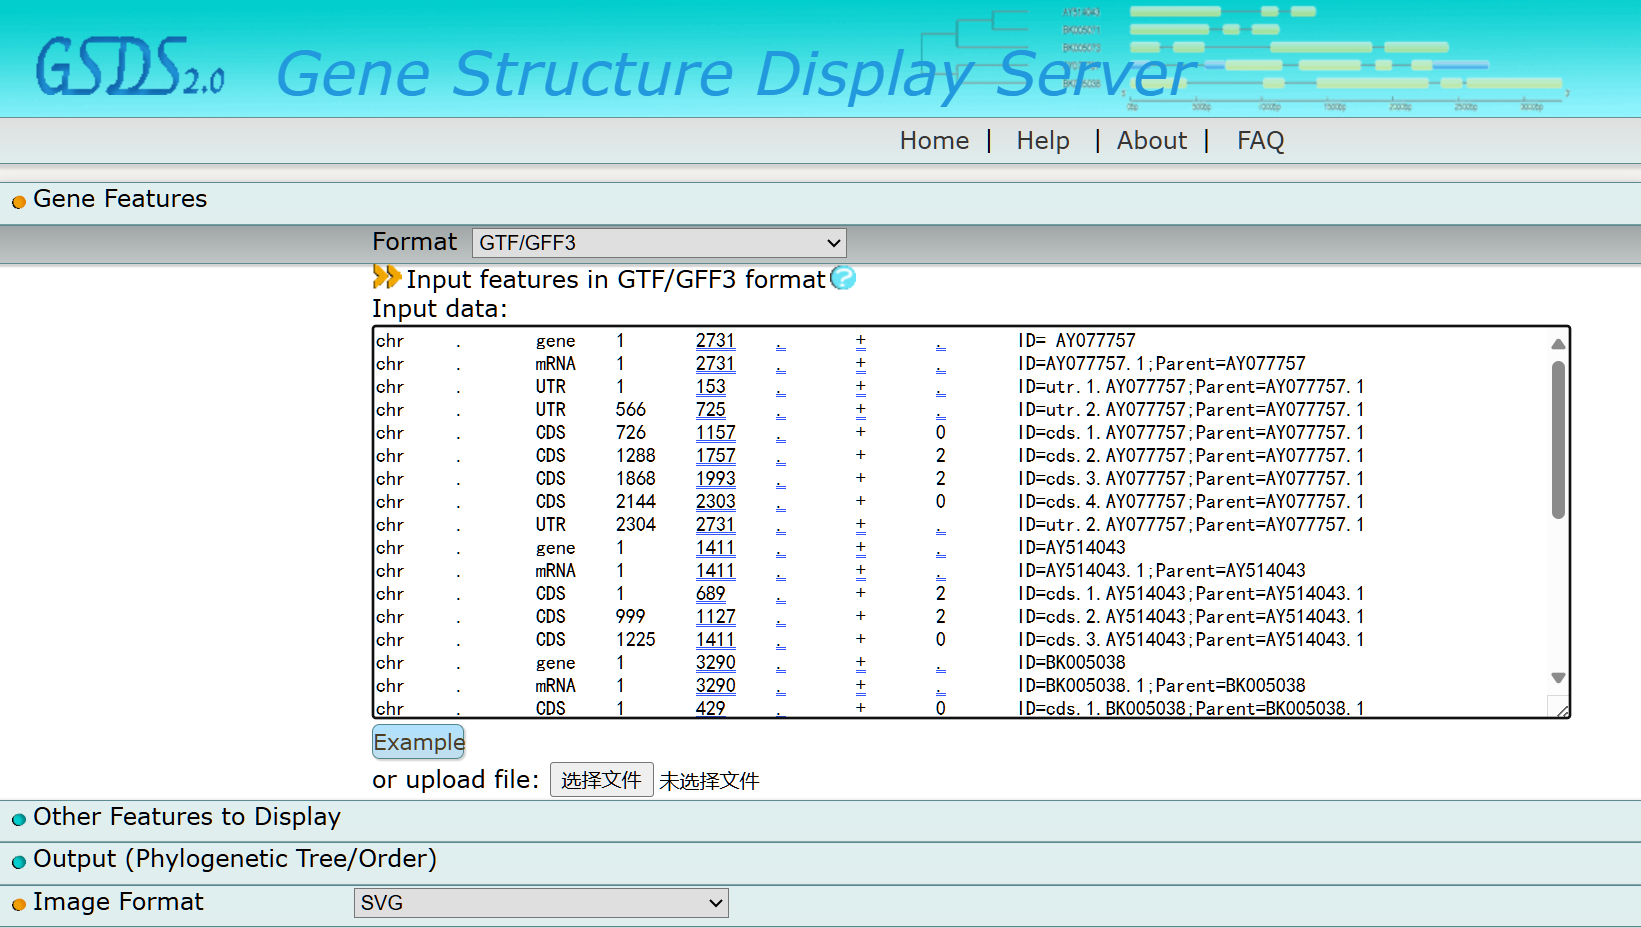Image resolution: width=1641 pixels, height=928 pixels.
Task: Open the Help menu item
Action: 1043,141
